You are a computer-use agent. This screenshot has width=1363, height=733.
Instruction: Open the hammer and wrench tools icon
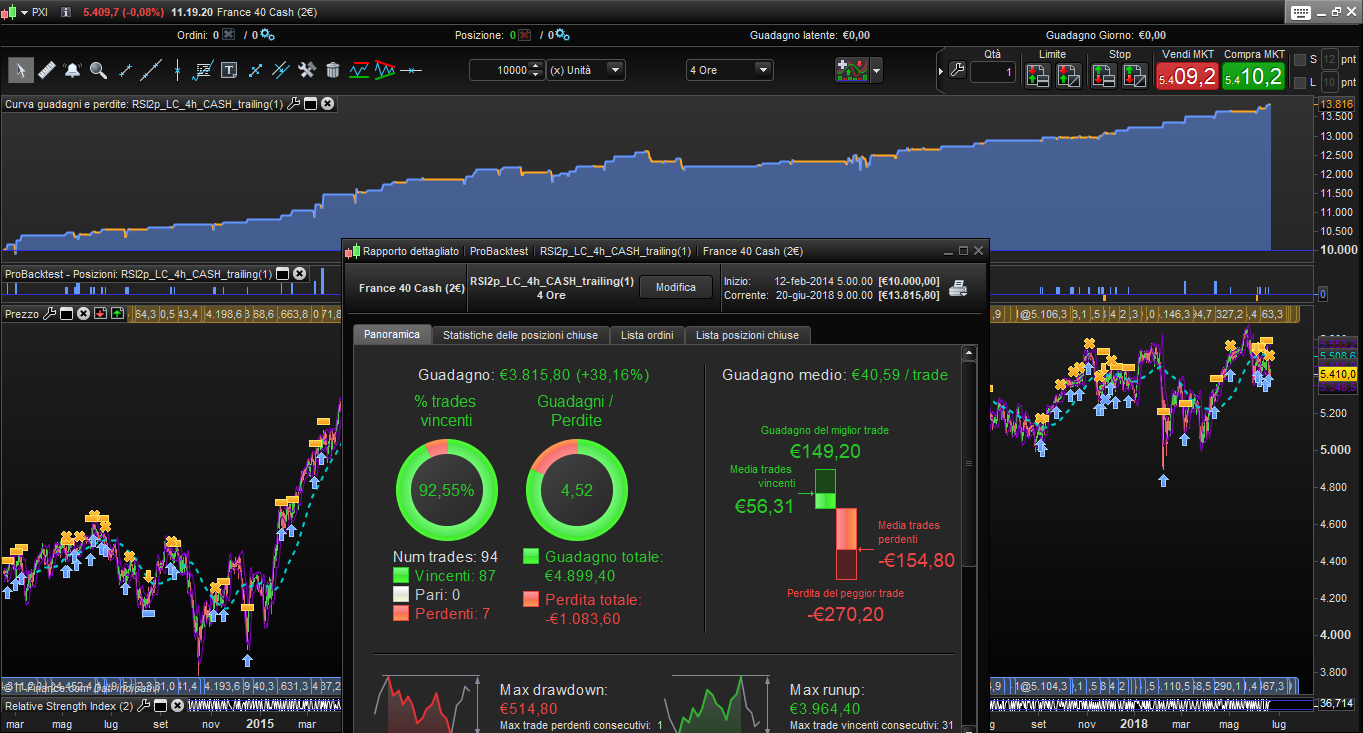click(307, 70)
